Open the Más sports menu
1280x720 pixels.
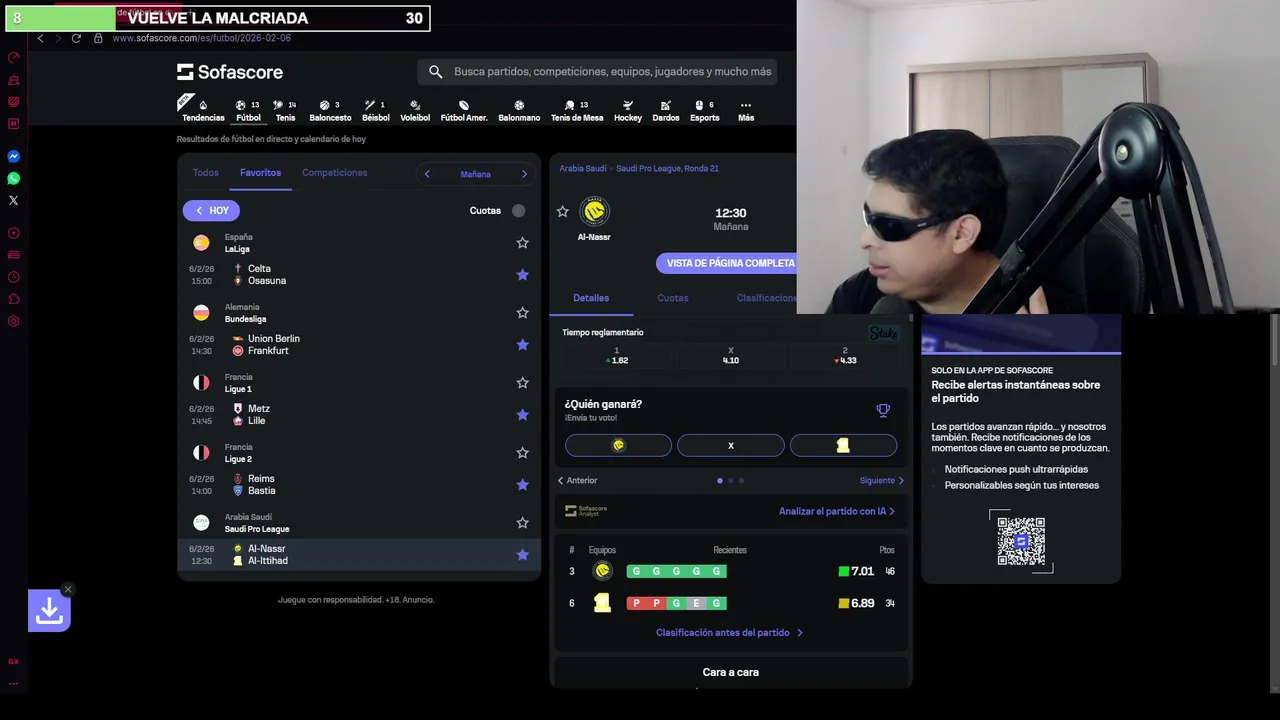(x=746, y=110)
